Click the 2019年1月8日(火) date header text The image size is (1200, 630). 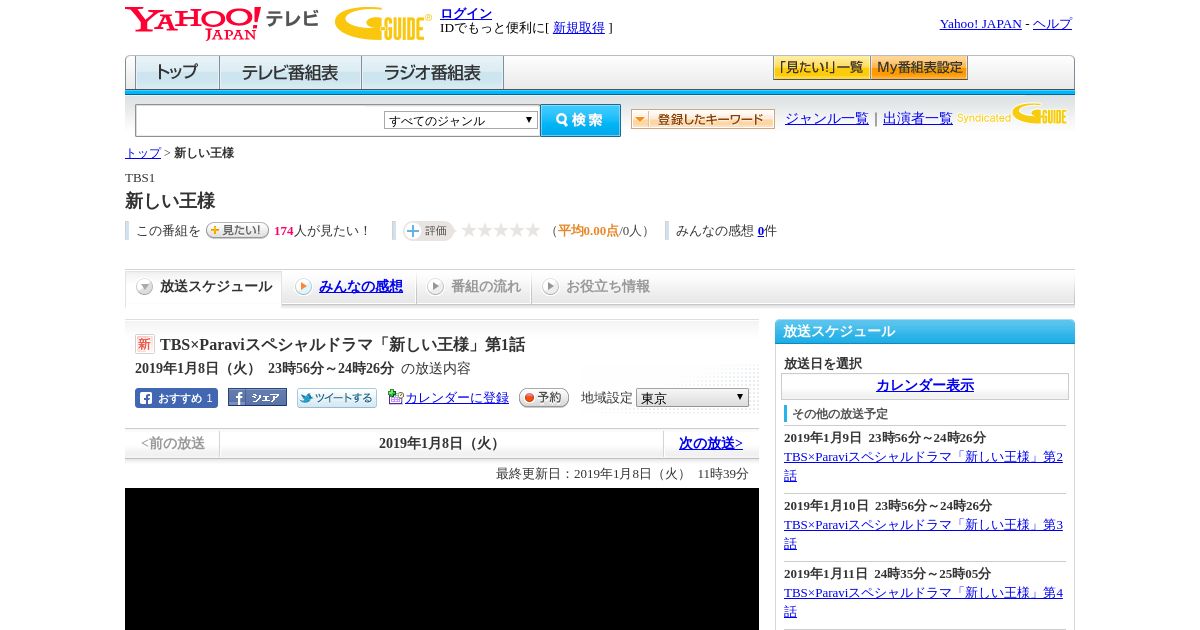pyautogui.click(x=441, y=444)
